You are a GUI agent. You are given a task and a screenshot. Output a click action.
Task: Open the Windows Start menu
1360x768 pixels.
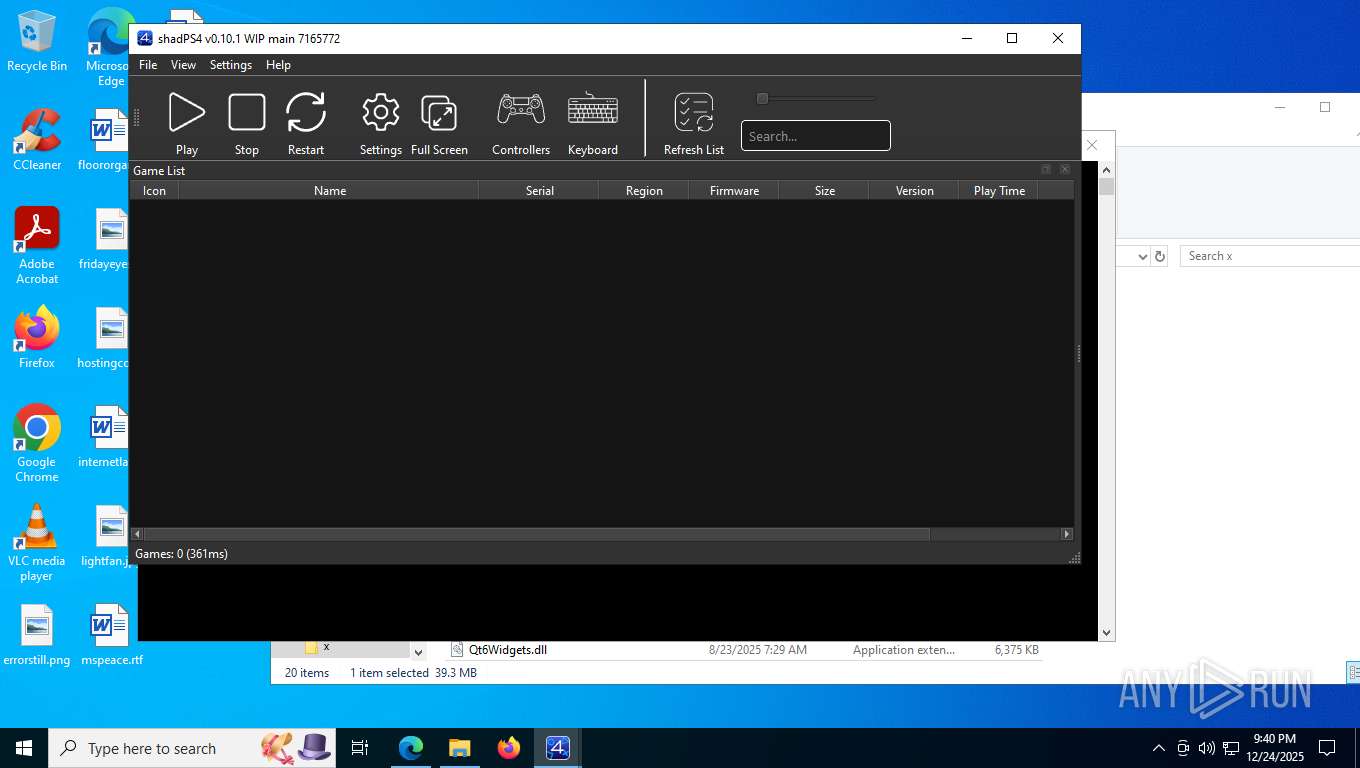(x=23, y=748)
